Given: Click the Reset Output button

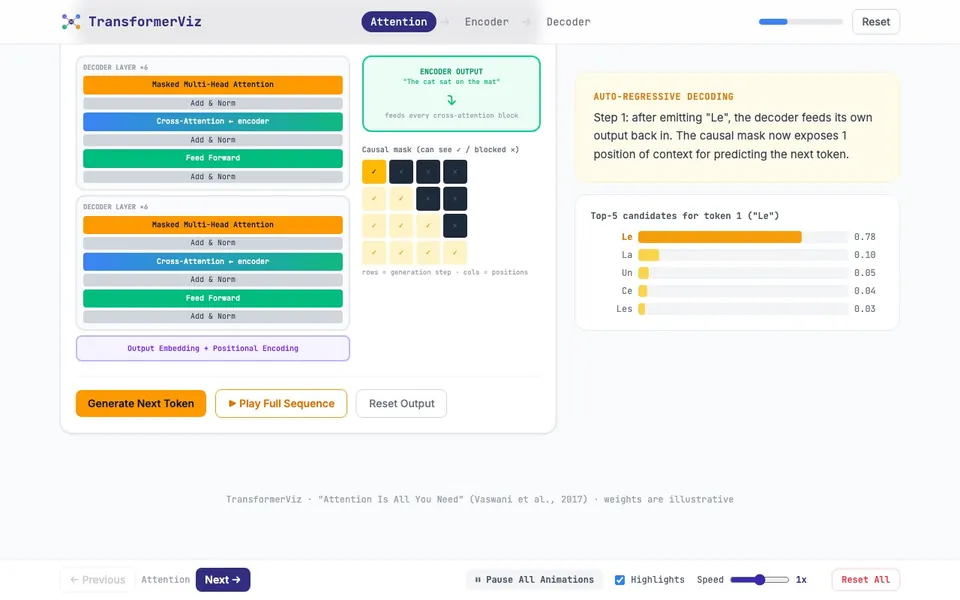Looking at the screenshot, I should pos(402,403).
